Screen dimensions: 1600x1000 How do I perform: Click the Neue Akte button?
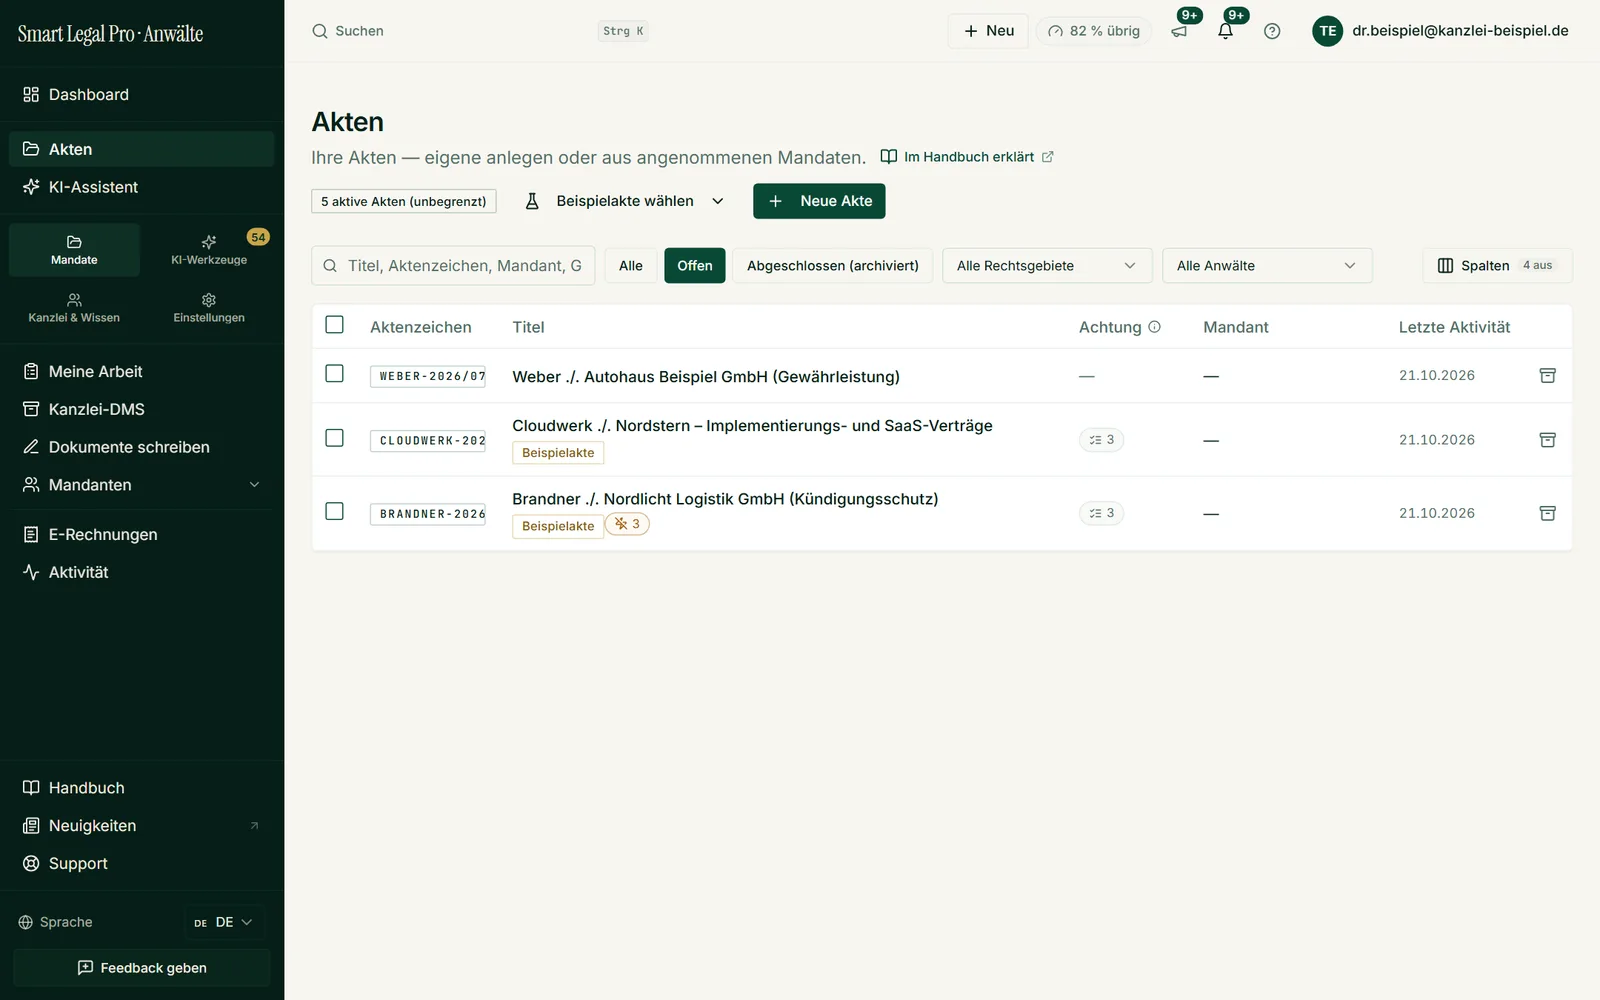tap(819, 201)
